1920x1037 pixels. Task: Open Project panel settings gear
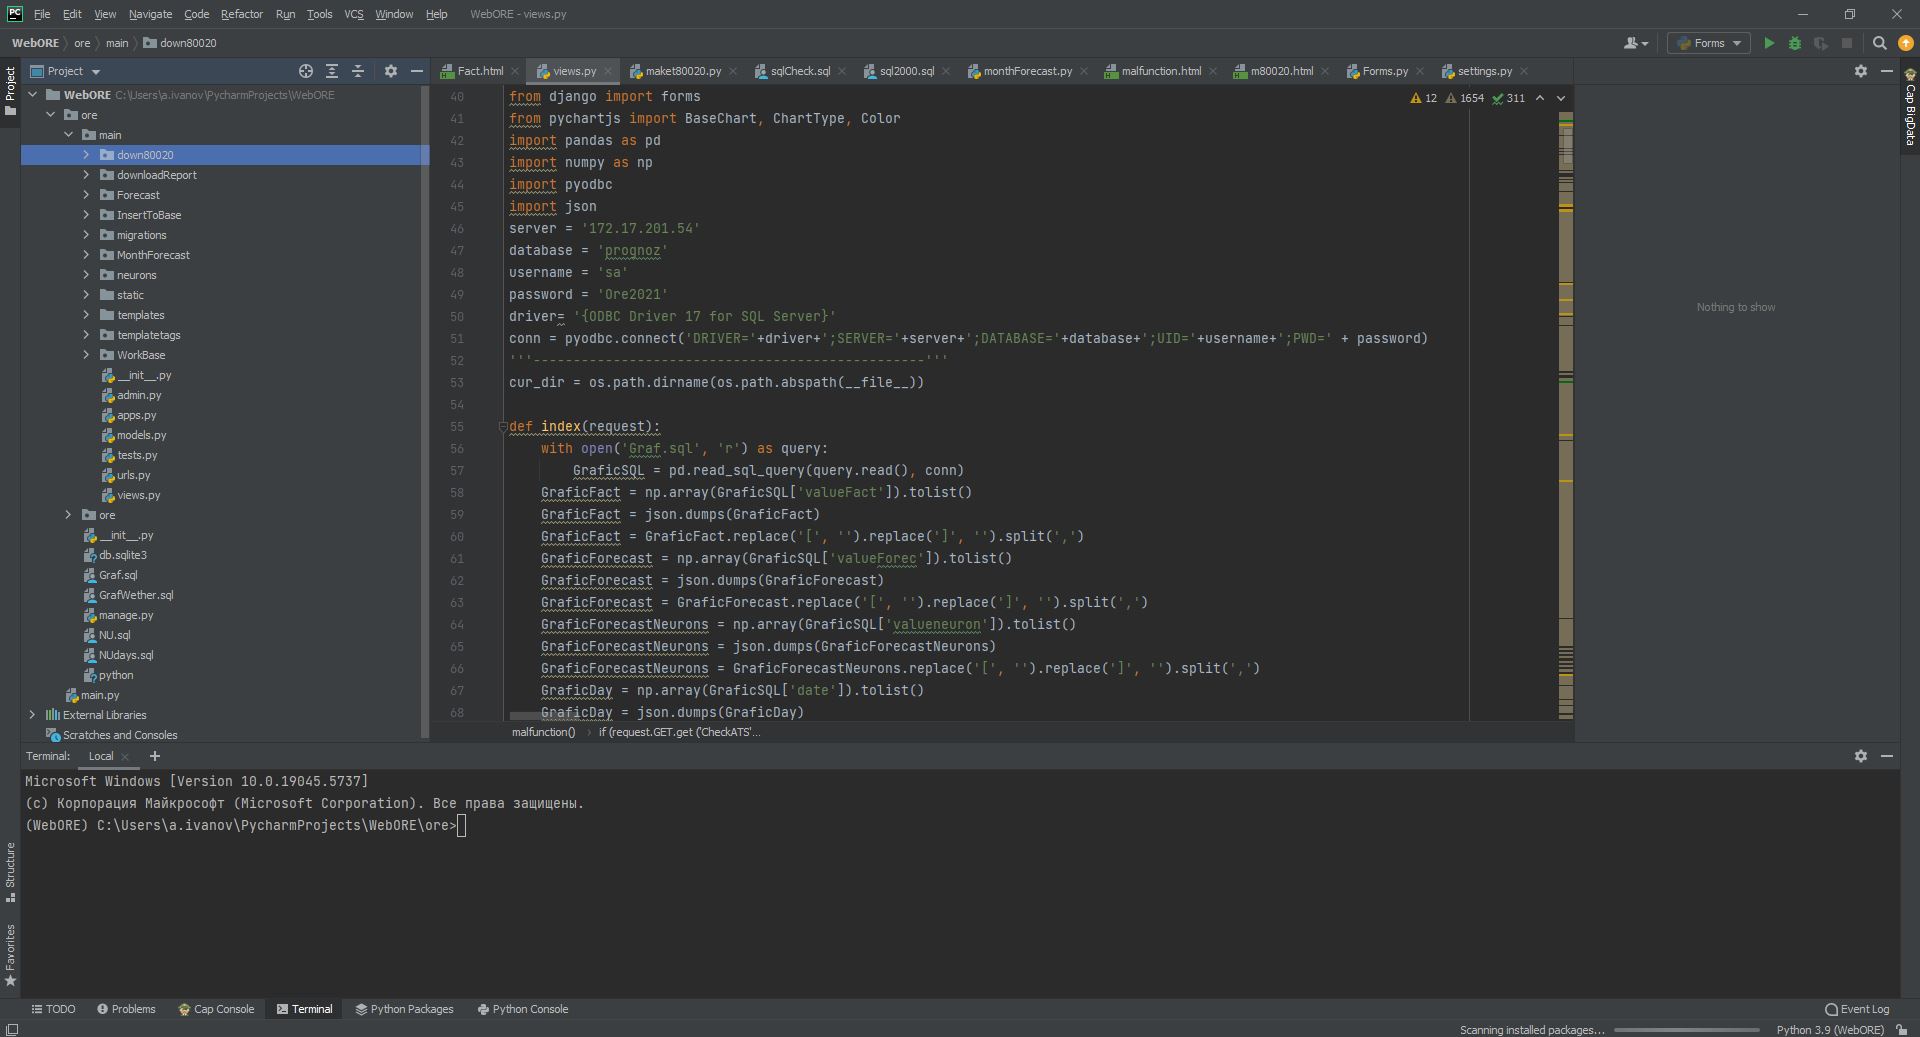click(x=391, y=71)
